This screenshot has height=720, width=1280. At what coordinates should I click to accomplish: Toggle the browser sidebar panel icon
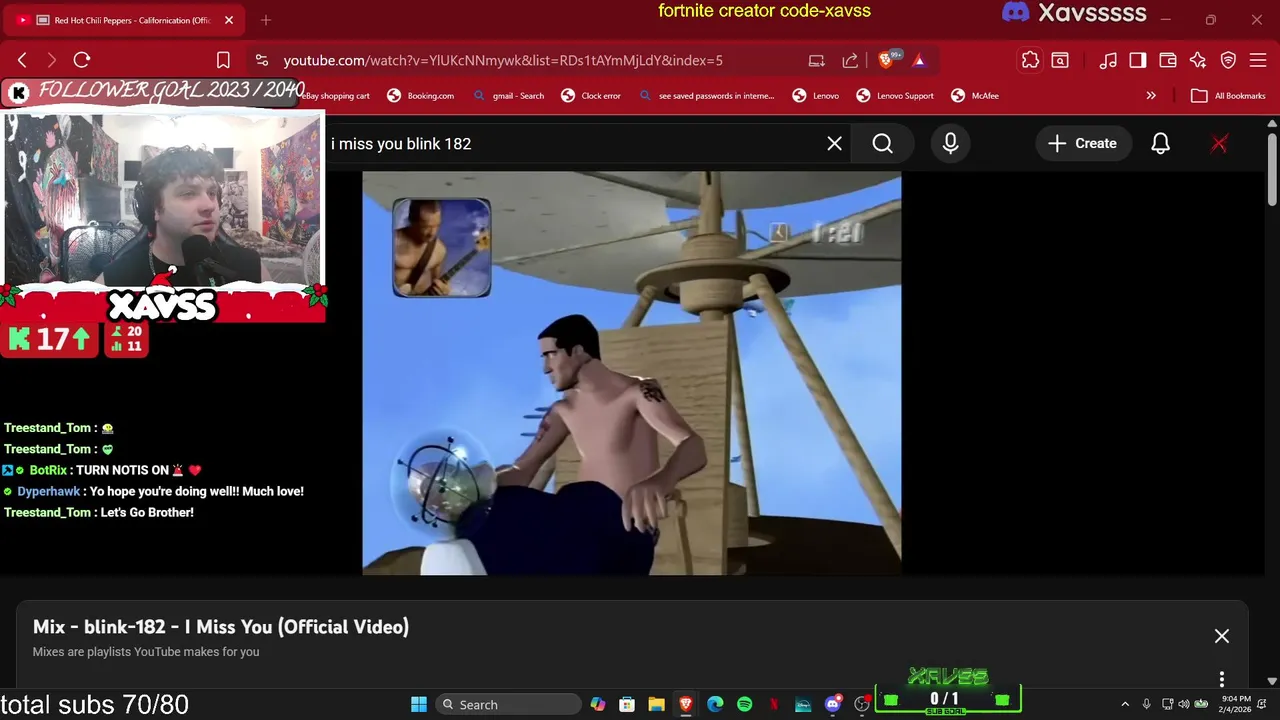(x=1138, y=60)
